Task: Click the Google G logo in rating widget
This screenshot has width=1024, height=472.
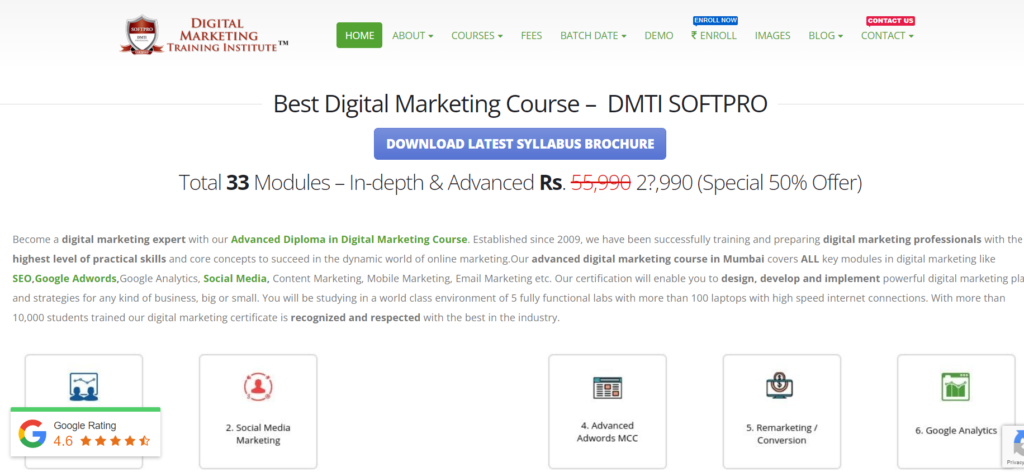Action: [x=32, y=433]
